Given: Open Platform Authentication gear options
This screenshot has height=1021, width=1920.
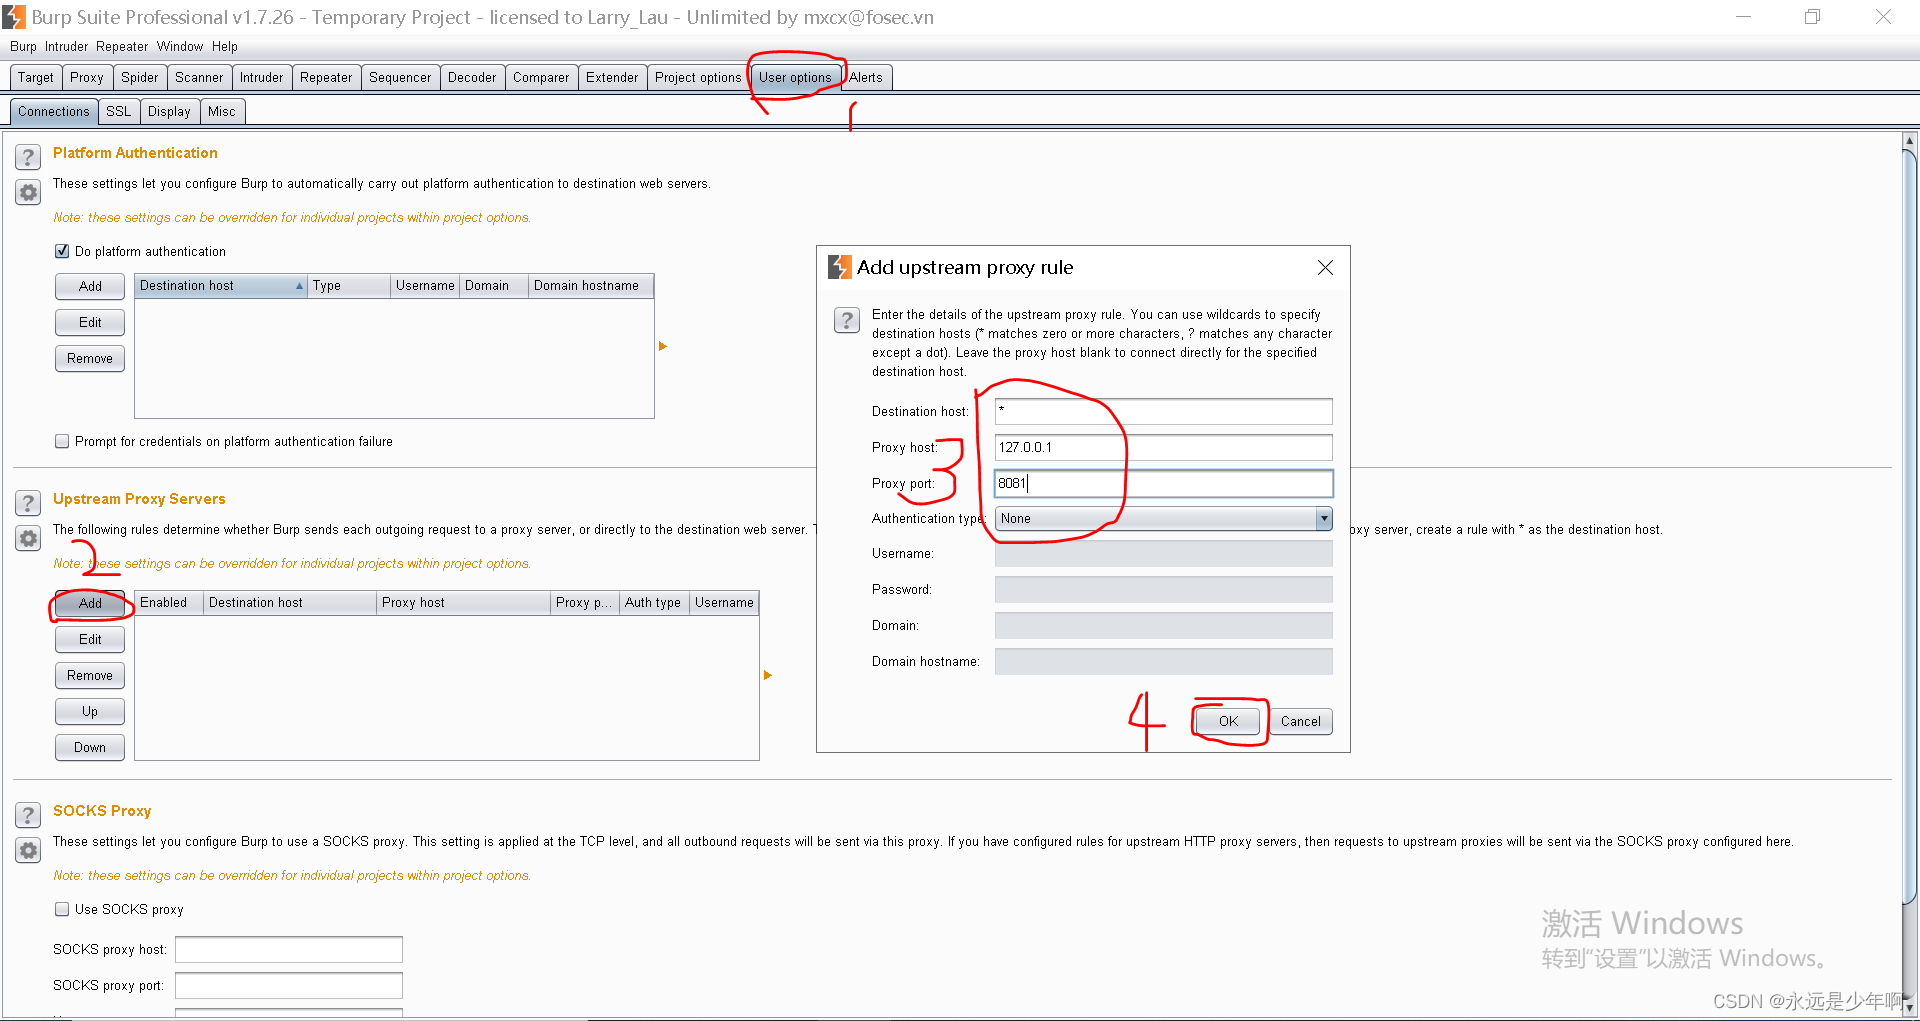Looking at the screenshot, I should (x=28, y=193).
